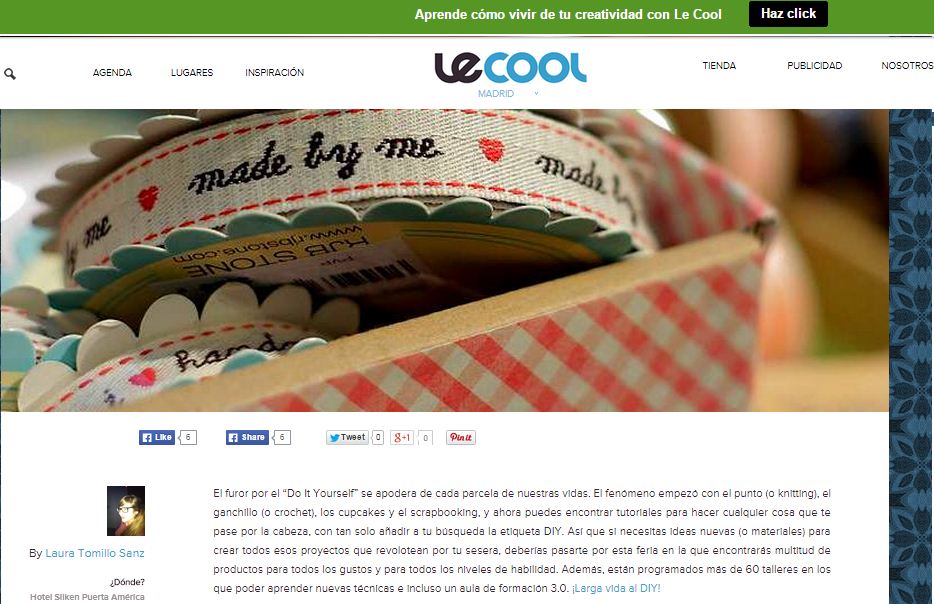Click the Haz click banner button
This screenshot has height=604, width=934.
pos(788,14)
